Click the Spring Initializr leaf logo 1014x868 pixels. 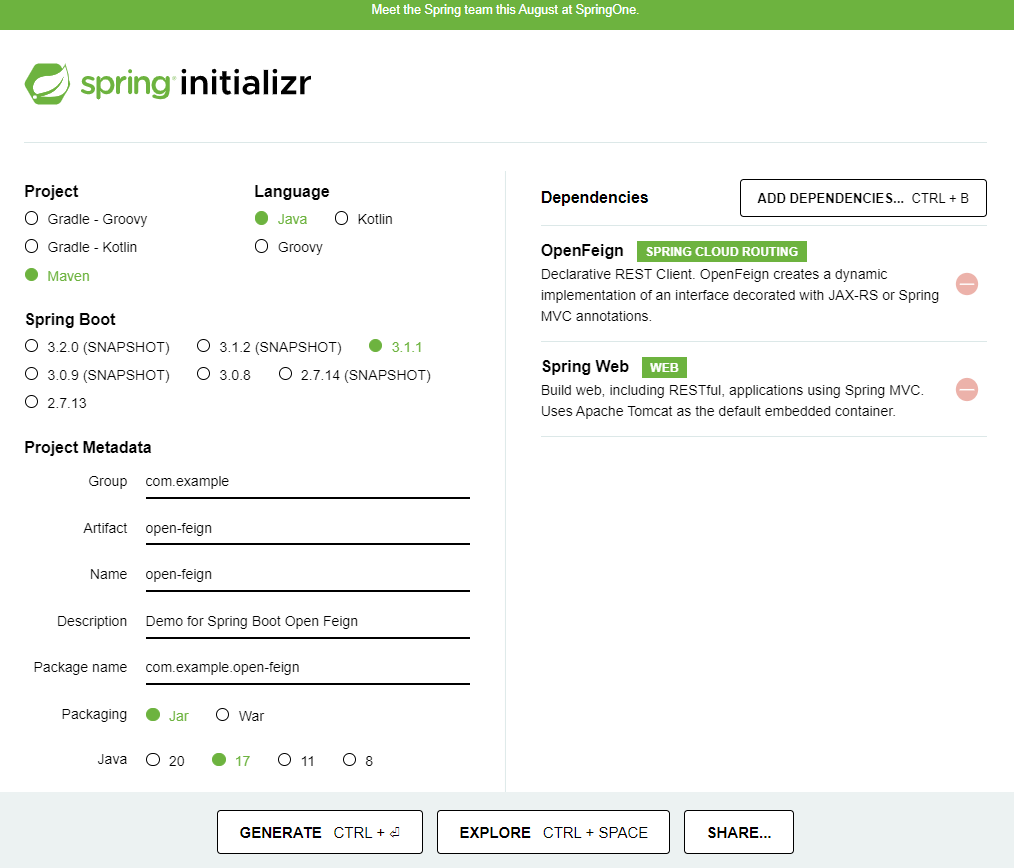[47, 83]
